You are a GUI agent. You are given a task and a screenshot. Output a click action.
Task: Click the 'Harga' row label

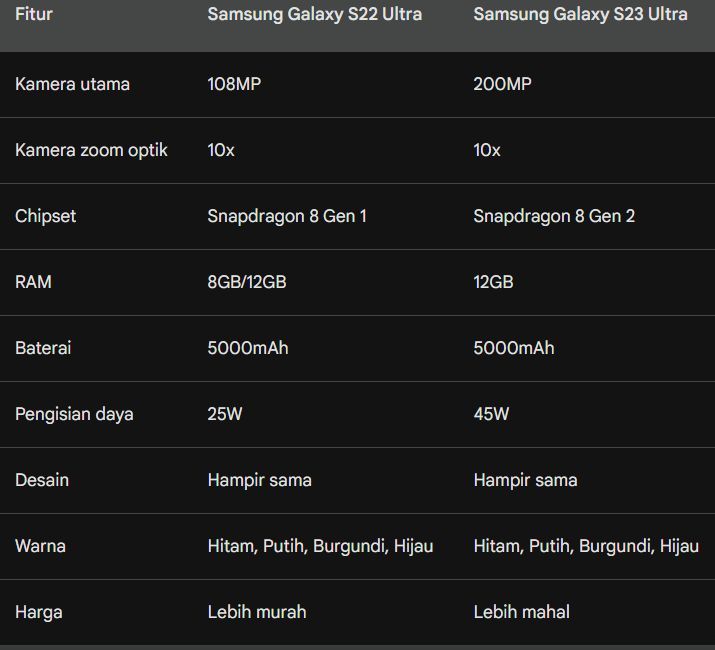pos(39,613)
